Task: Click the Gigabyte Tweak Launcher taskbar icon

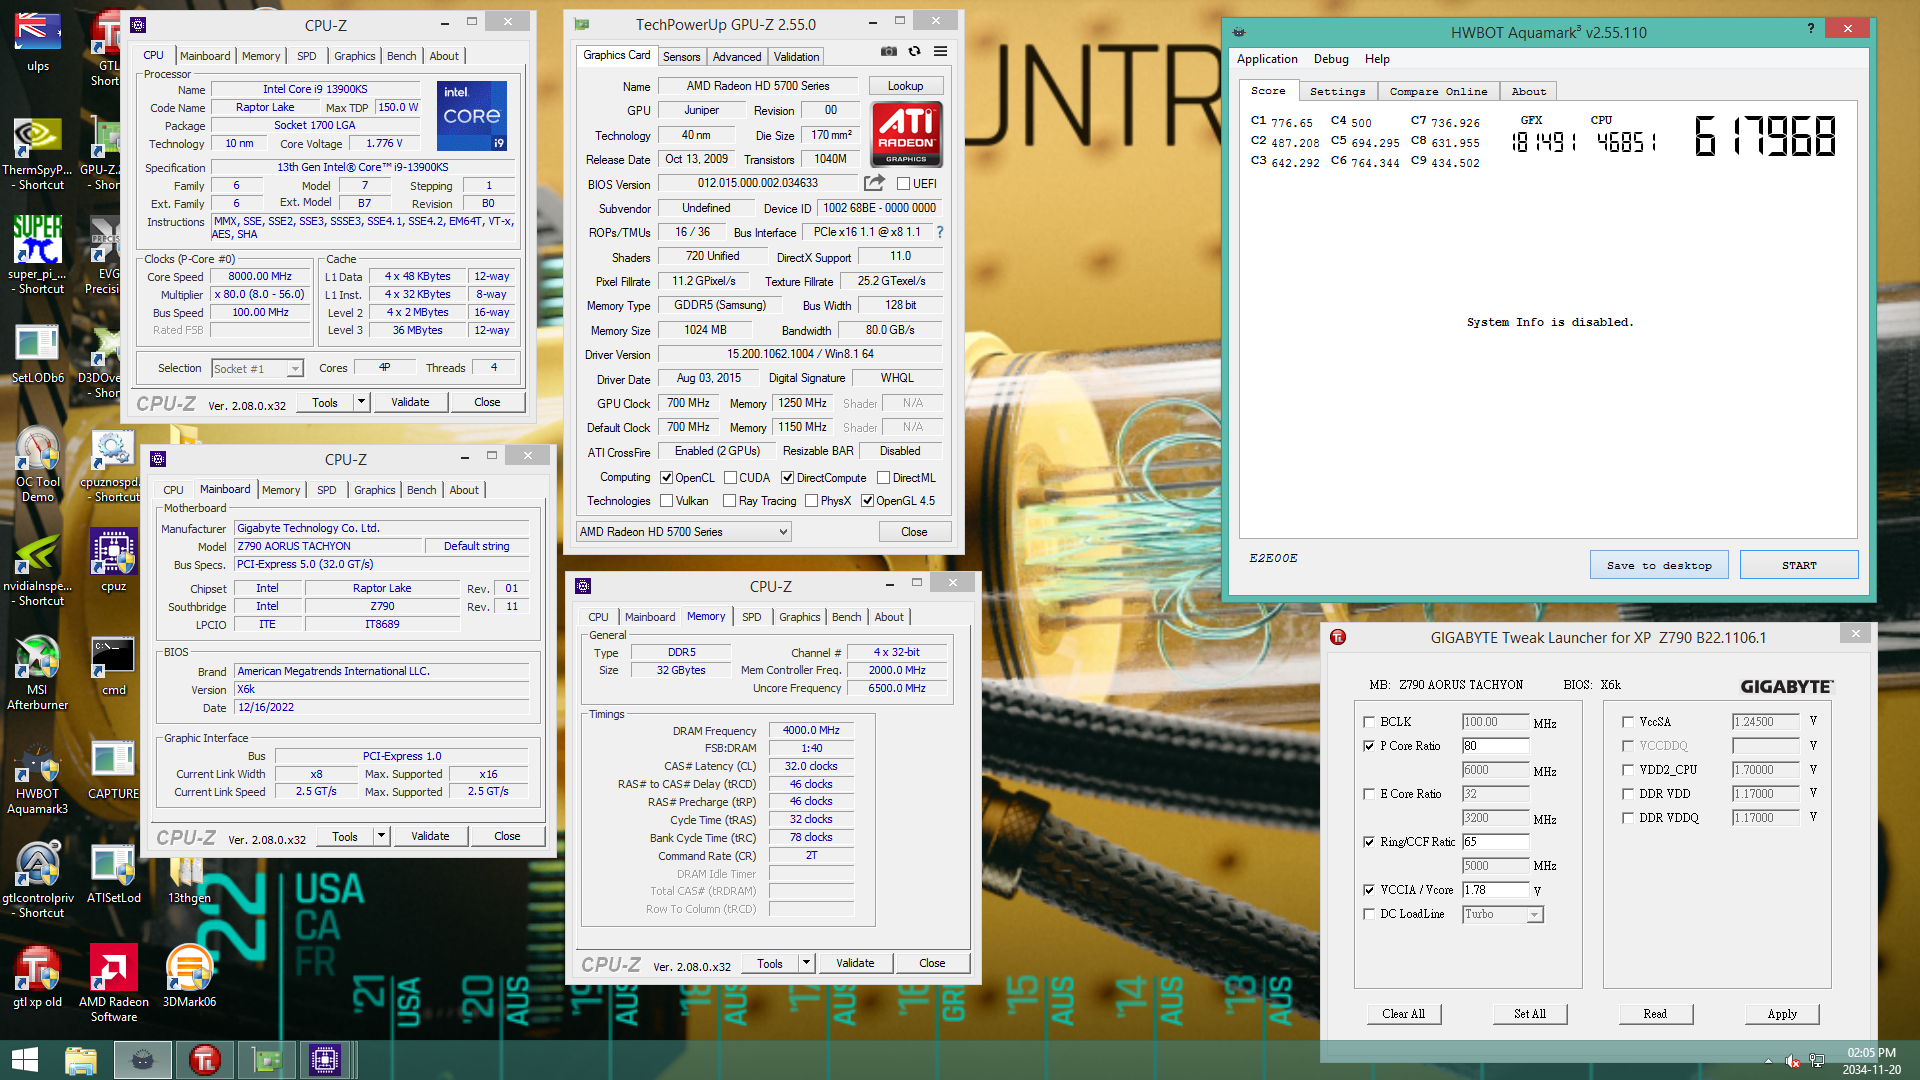Action: tap(205, 1060)
